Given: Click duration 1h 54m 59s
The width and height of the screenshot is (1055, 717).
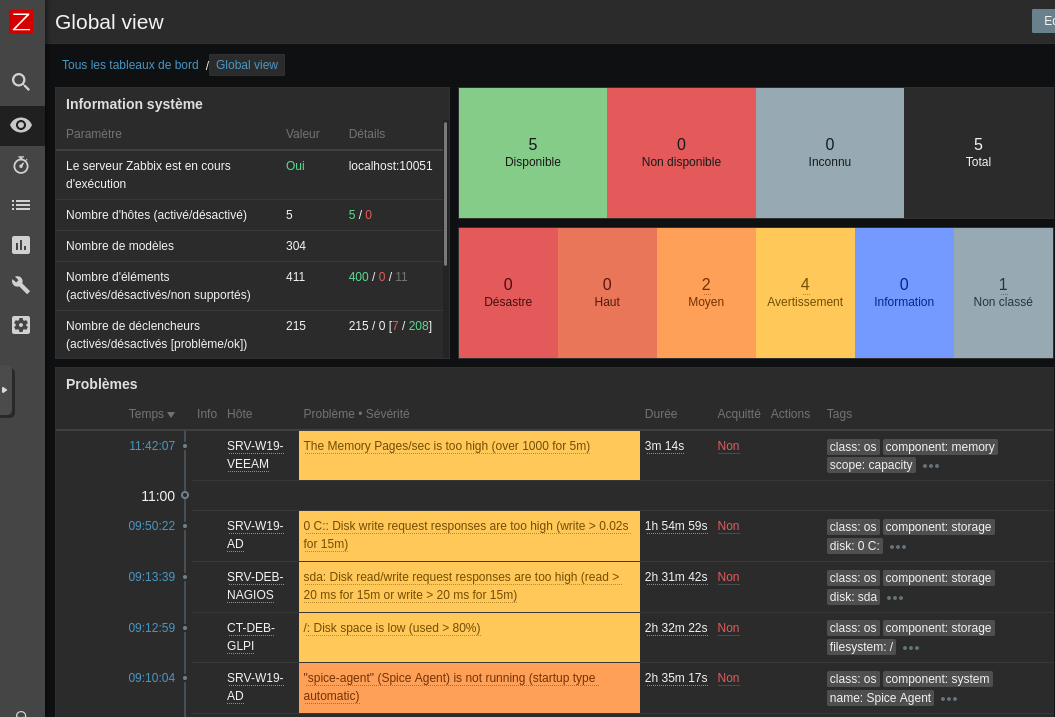Looking at the screenshot, I should tap(676, 526).
